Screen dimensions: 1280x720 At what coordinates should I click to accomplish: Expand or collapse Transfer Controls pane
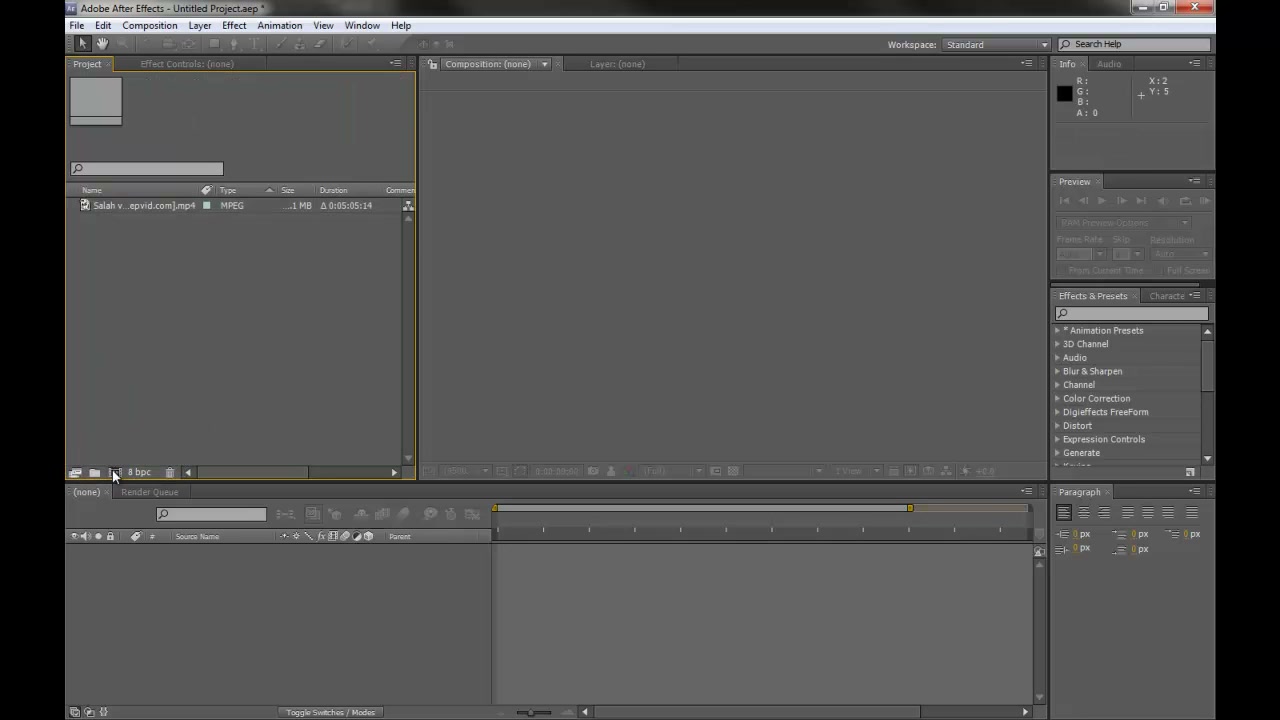pyautogui.click(x=89, y=712)
